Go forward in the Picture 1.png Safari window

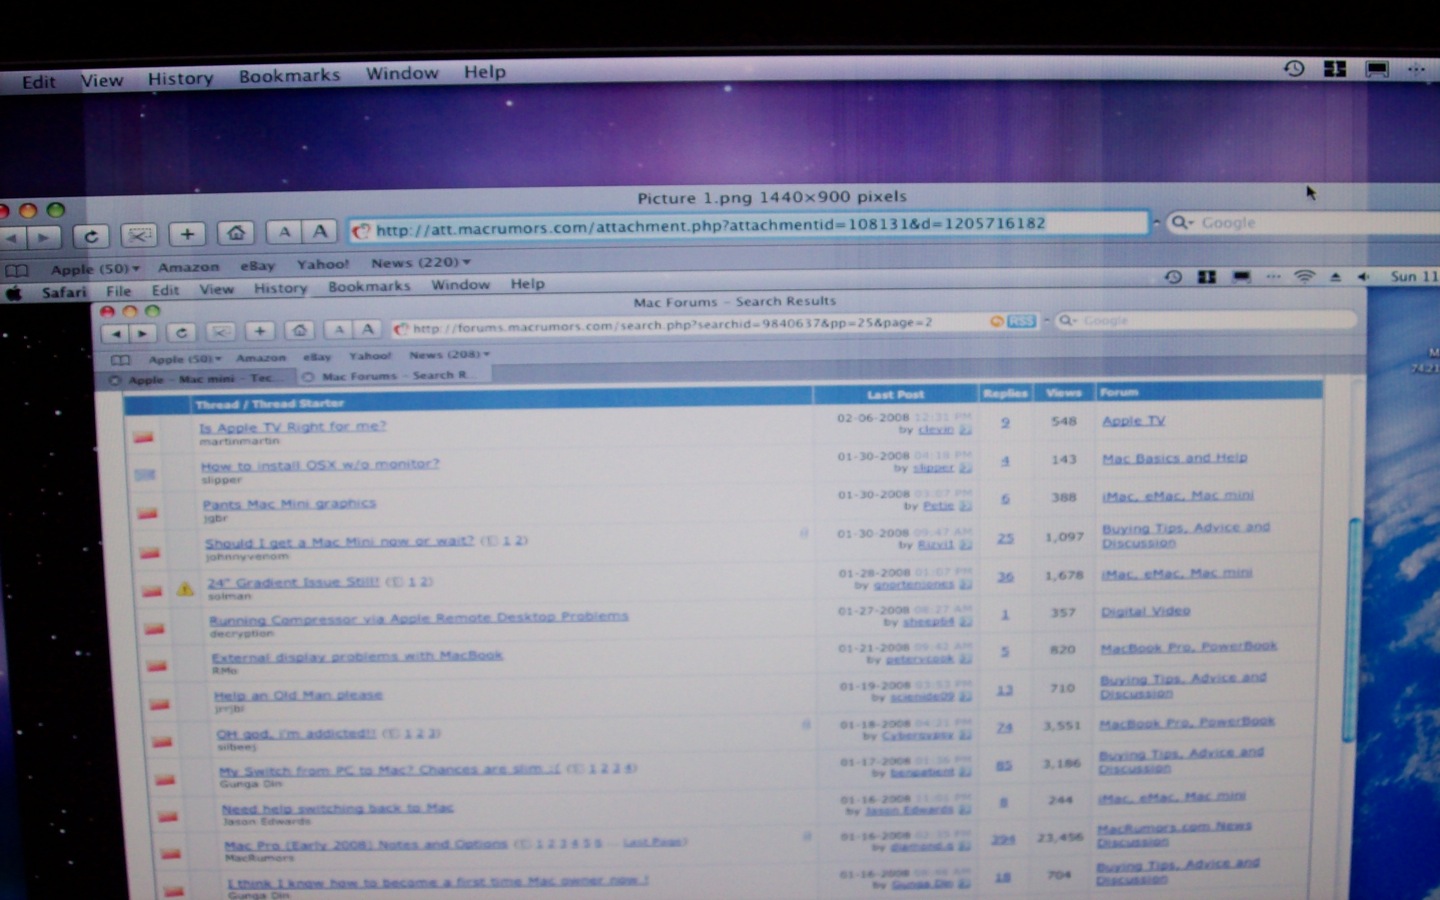coord(44,238)
